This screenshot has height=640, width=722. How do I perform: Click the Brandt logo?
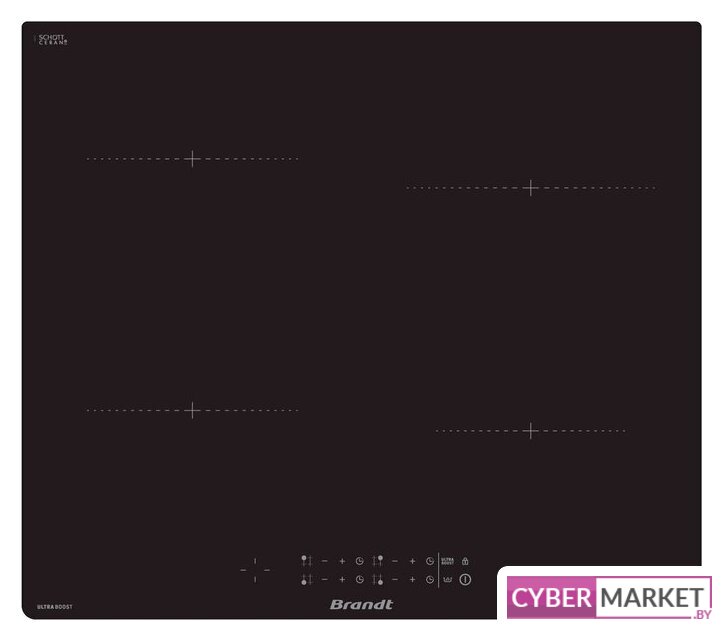361,605
